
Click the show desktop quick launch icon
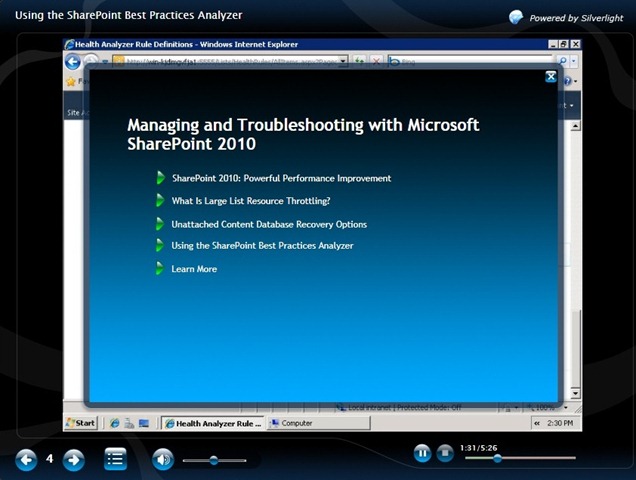click(x=144, y=423)
